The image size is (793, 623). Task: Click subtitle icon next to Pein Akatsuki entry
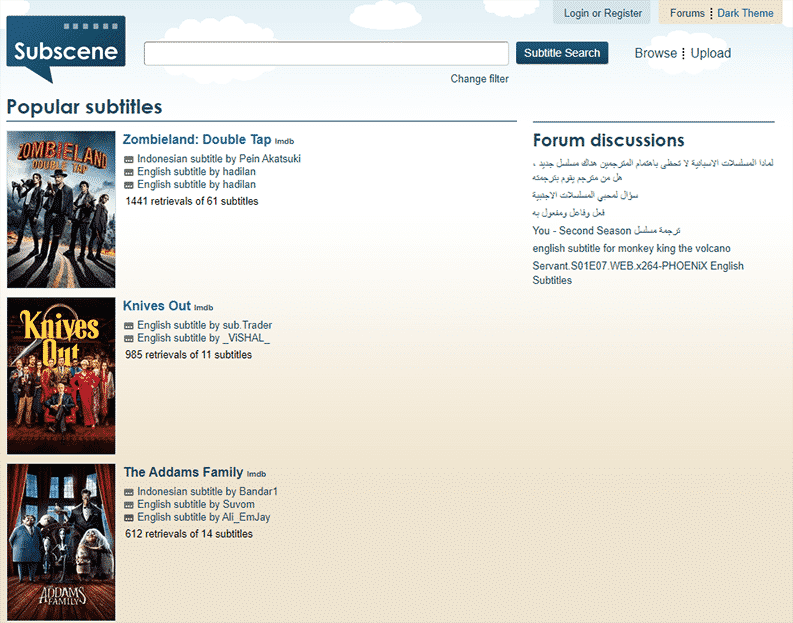click(129, 159)
